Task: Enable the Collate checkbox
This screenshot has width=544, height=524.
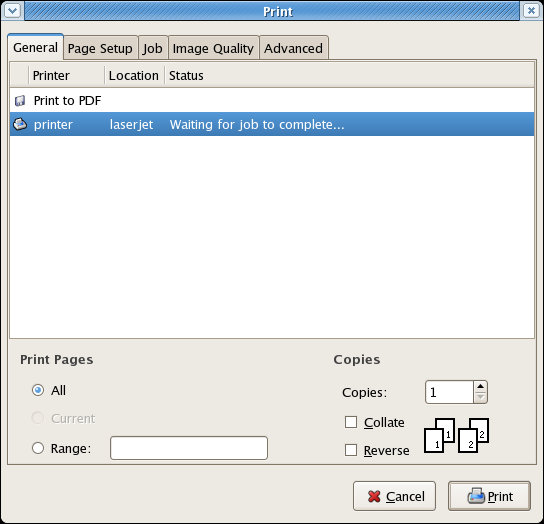Action: [351, 422]
